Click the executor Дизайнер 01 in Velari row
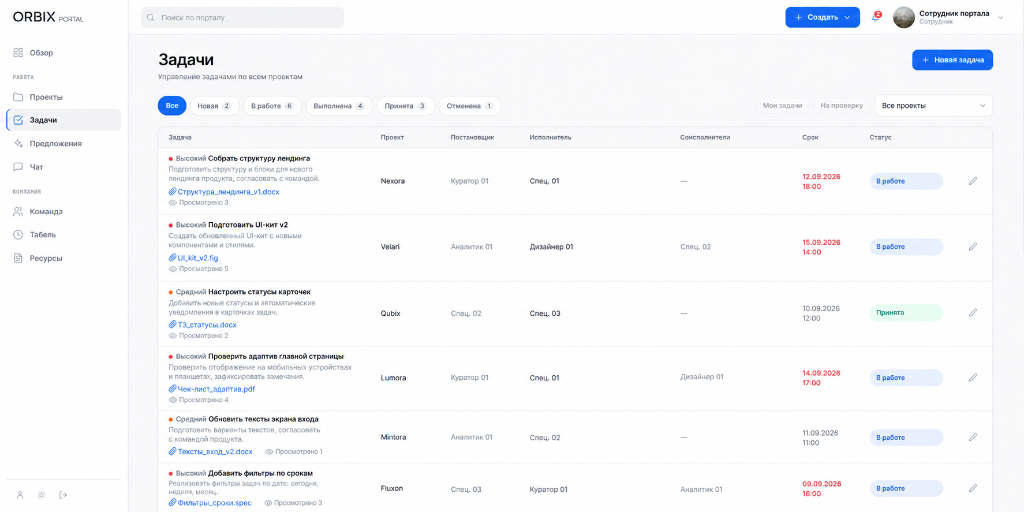Screen dimensions: 1024x512 (551, 247)
